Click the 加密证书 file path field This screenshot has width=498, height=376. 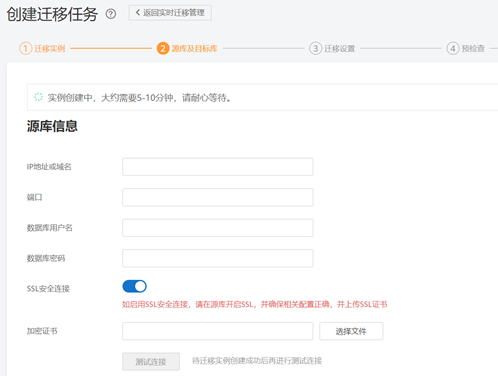click(x=218, y=331)
